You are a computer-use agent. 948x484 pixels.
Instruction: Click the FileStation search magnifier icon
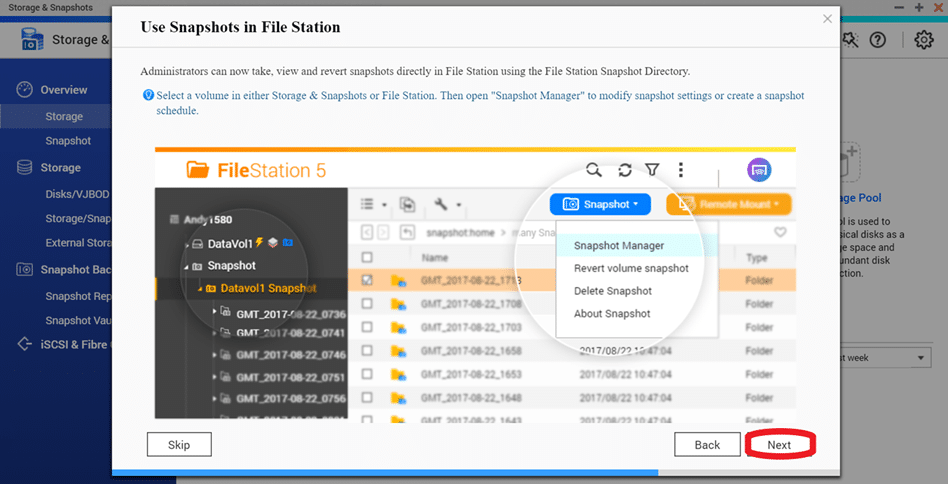[594, 170]
